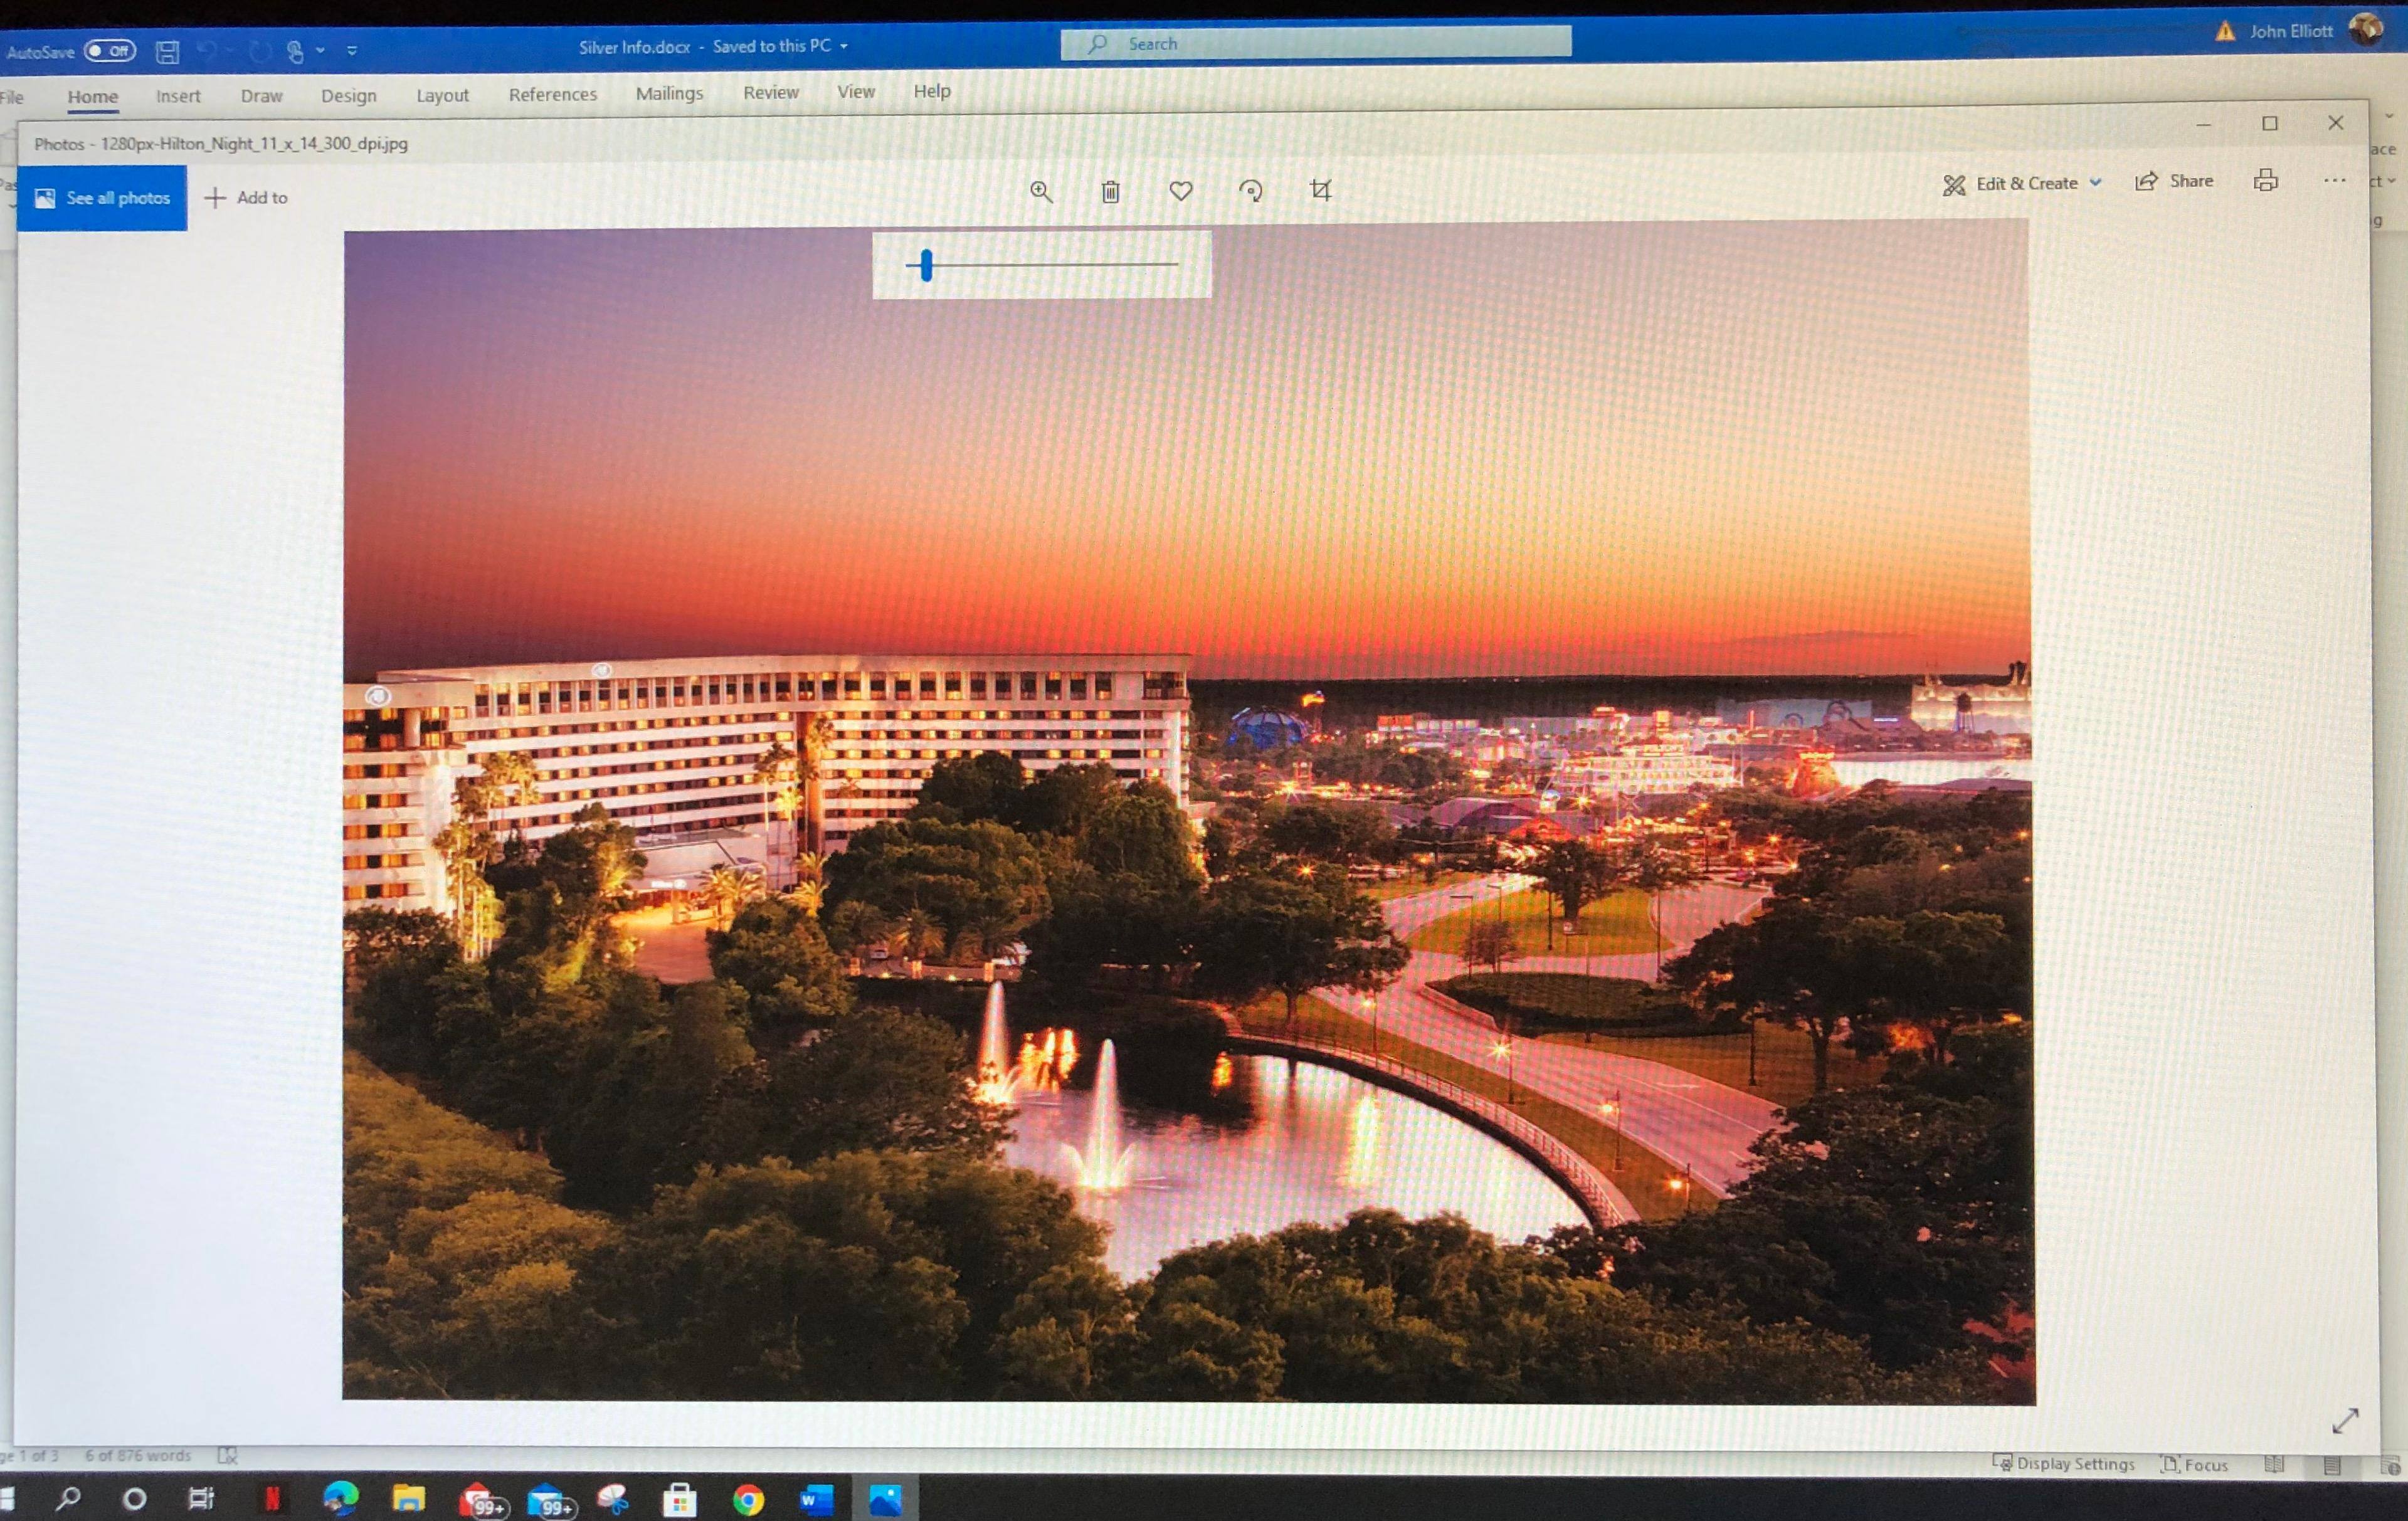
Task: Click the zoom slider track
Action: coord(1060,265)
